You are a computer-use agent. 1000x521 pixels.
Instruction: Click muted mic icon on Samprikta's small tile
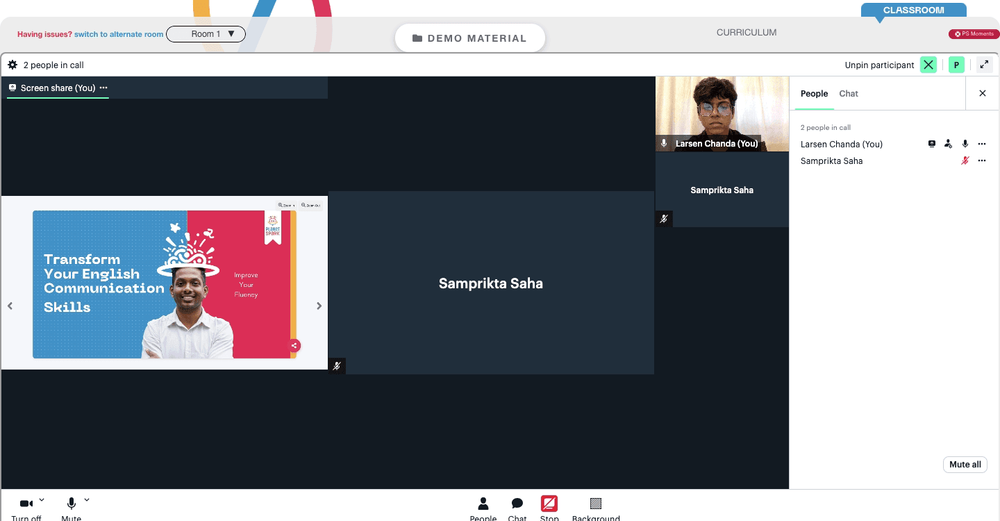(x=664, y=219)
